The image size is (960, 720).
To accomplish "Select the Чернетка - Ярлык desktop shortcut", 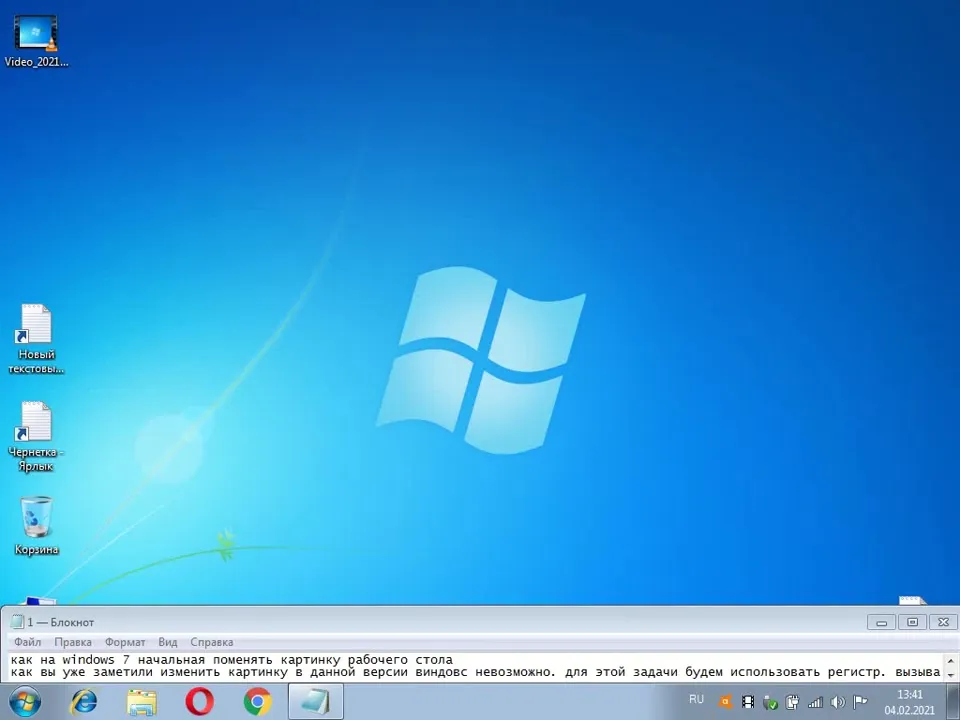I will pyautogui.click(x=36, y=436).
